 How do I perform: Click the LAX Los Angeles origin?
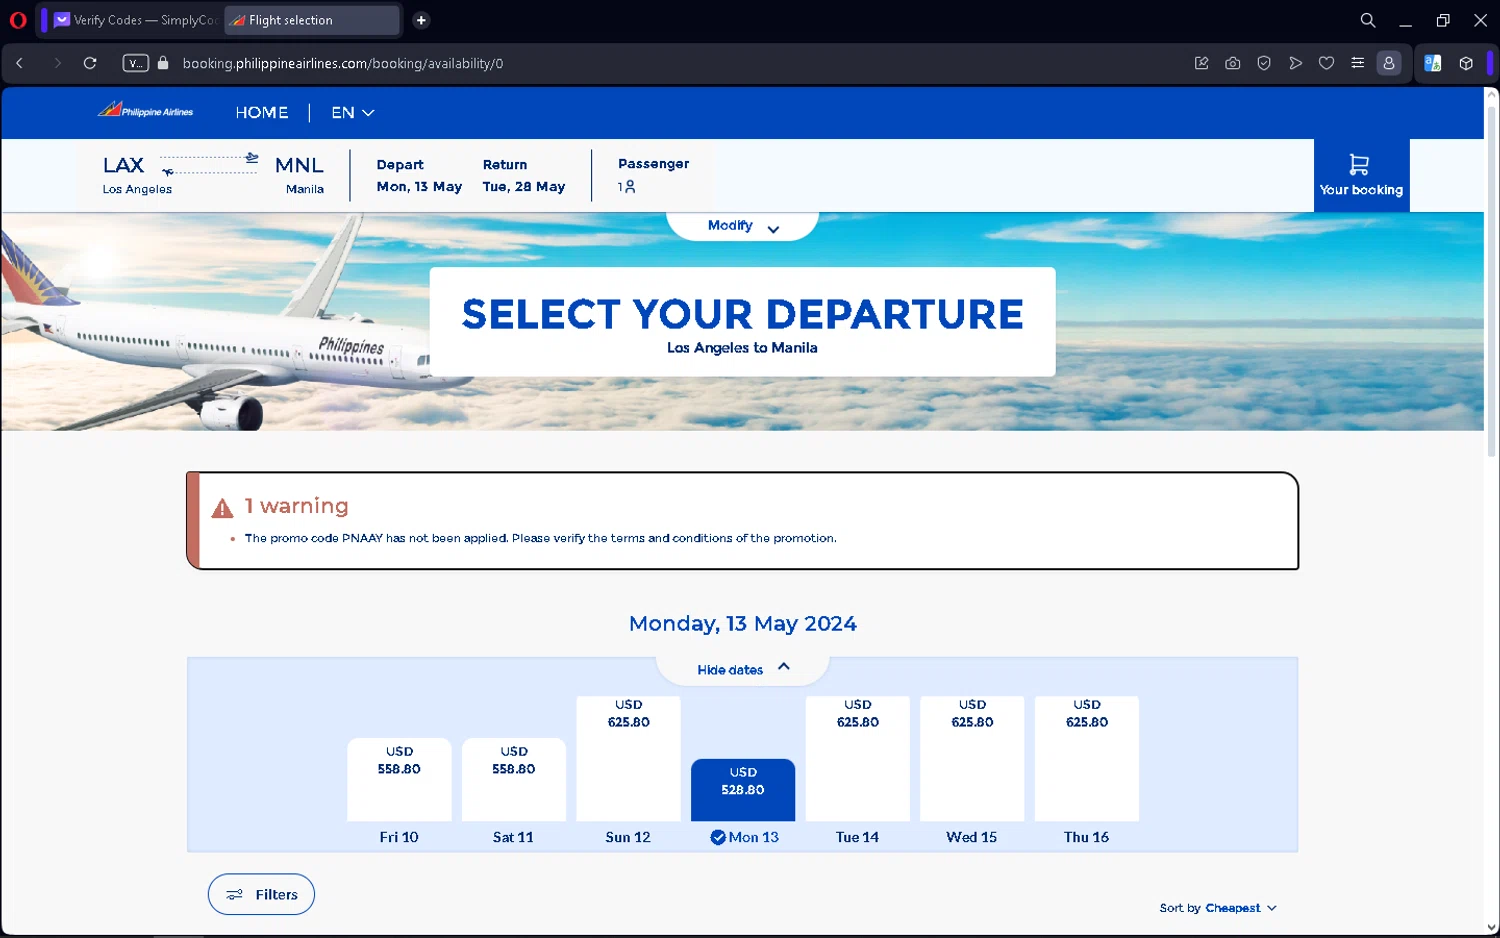pos(137,175)
